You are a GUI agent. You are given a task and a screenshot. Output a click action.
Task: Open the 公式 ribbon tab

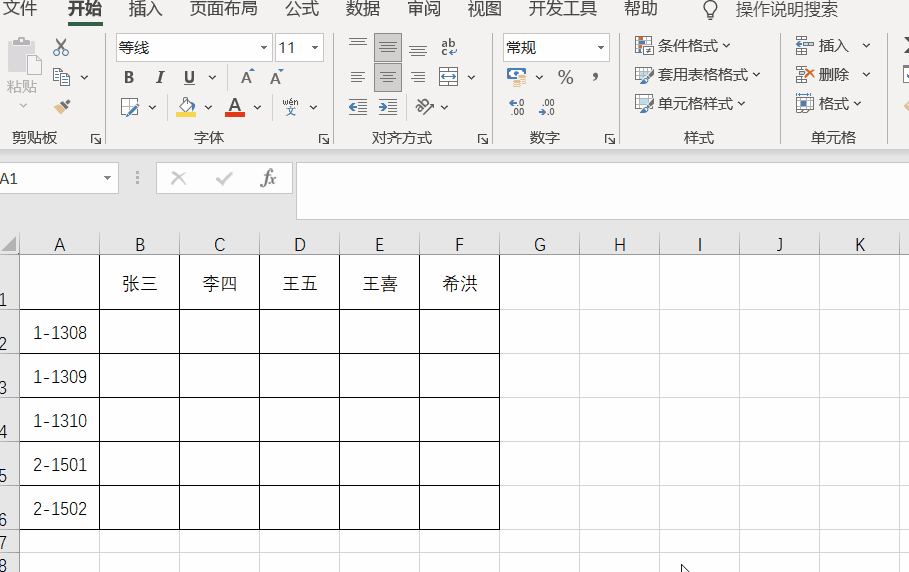301,10
